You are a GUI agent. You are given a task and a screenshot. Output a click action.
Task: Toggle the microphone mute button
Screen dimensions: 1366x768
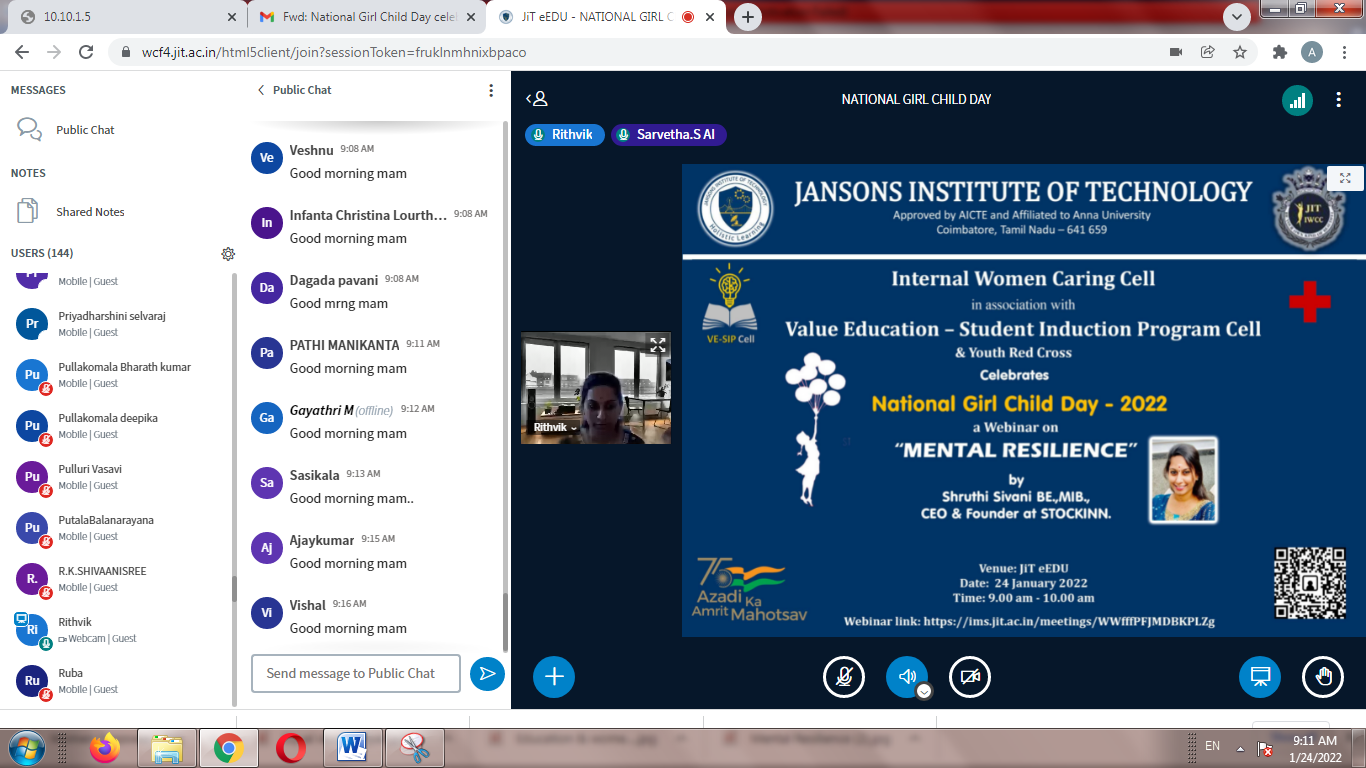(844, 677)
